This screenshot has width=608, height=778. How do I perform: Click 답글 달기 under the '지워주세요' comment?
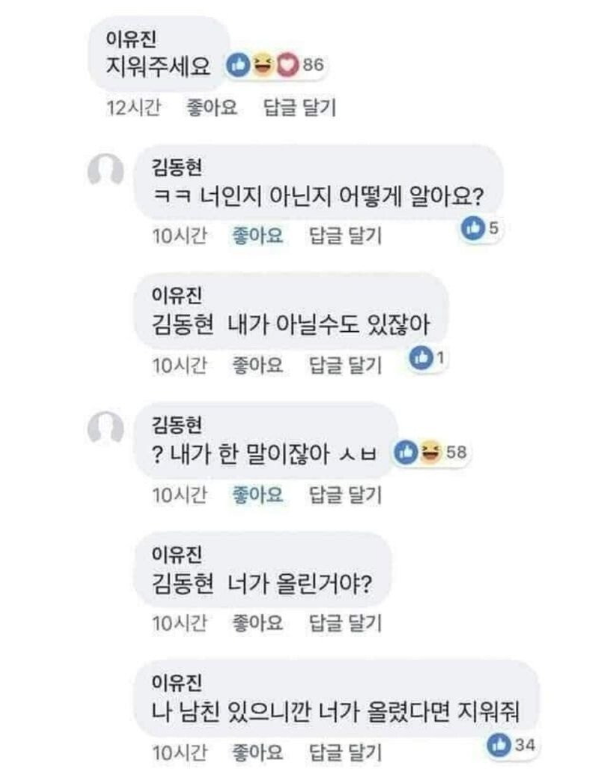(x=299, y=108)
